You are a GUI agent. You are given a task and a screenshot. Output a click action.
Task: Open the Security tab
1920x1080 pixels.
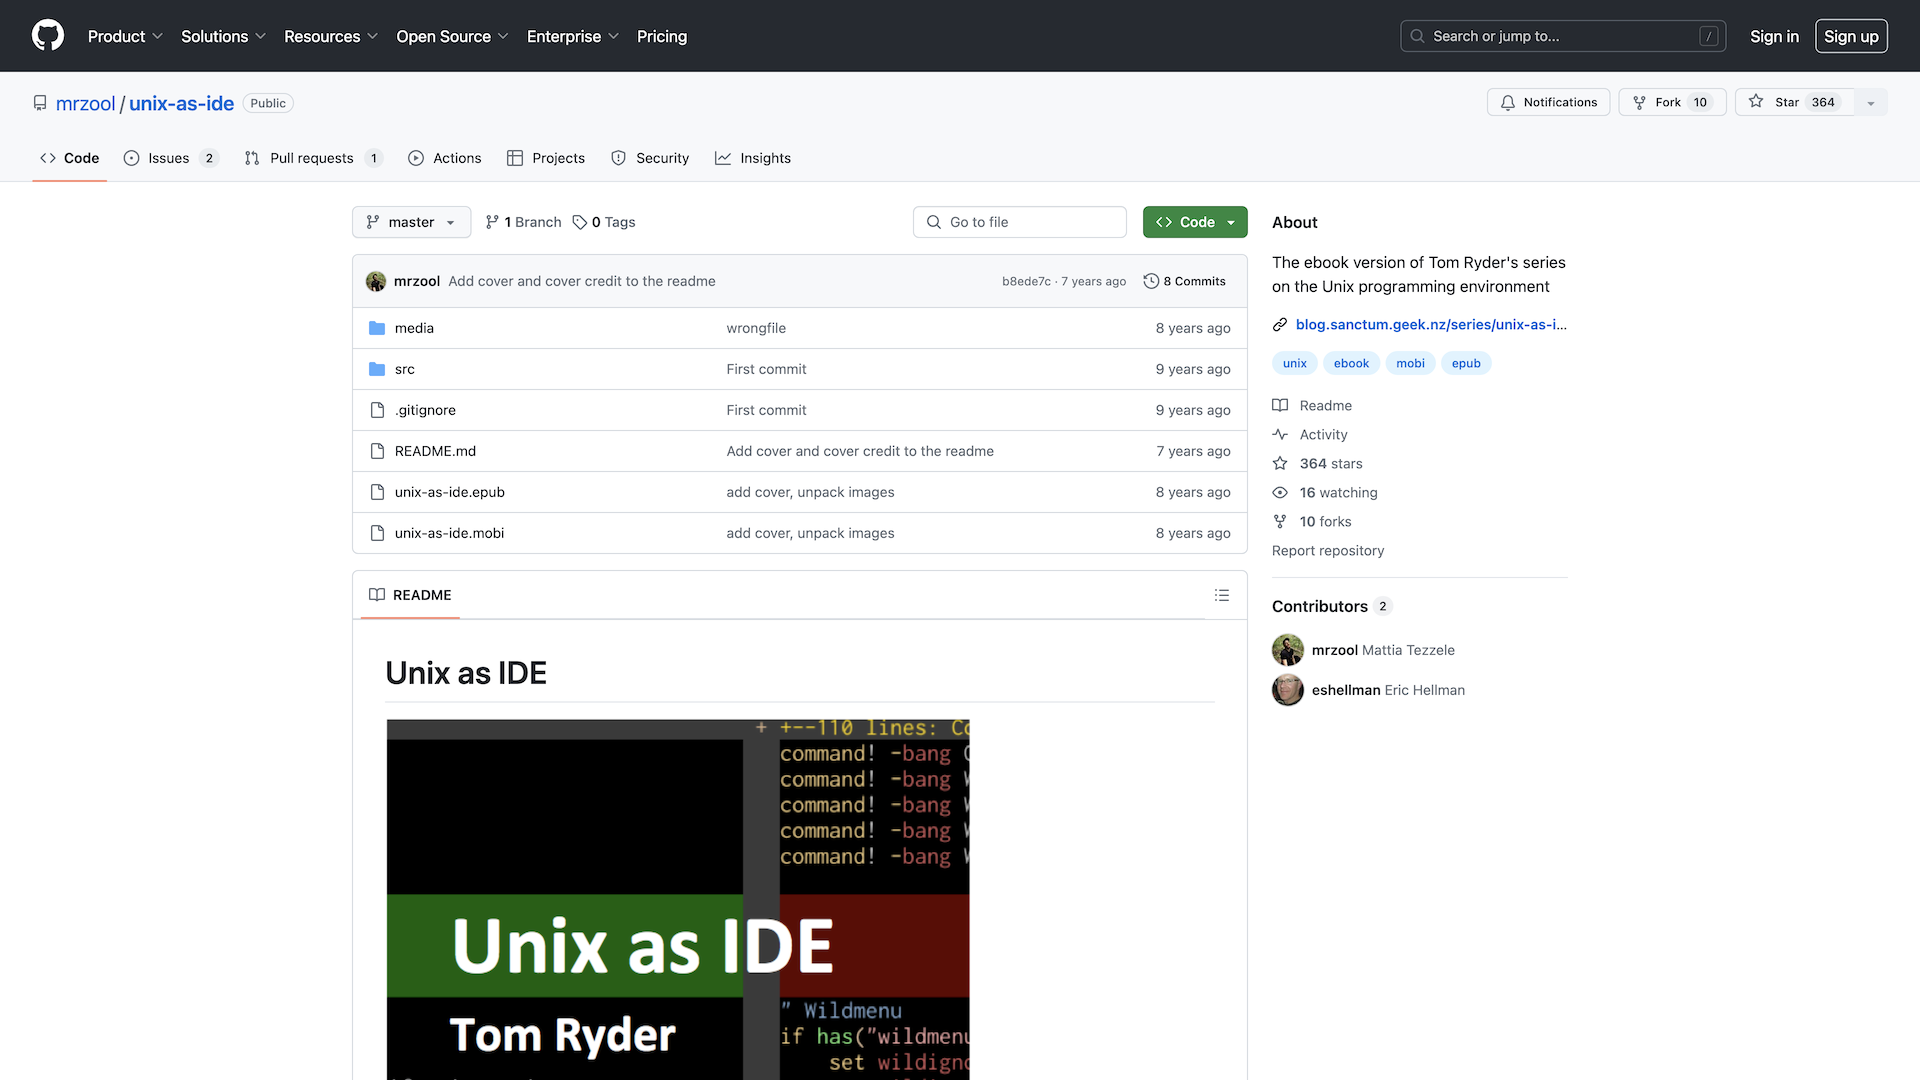[x=650, y=158]
